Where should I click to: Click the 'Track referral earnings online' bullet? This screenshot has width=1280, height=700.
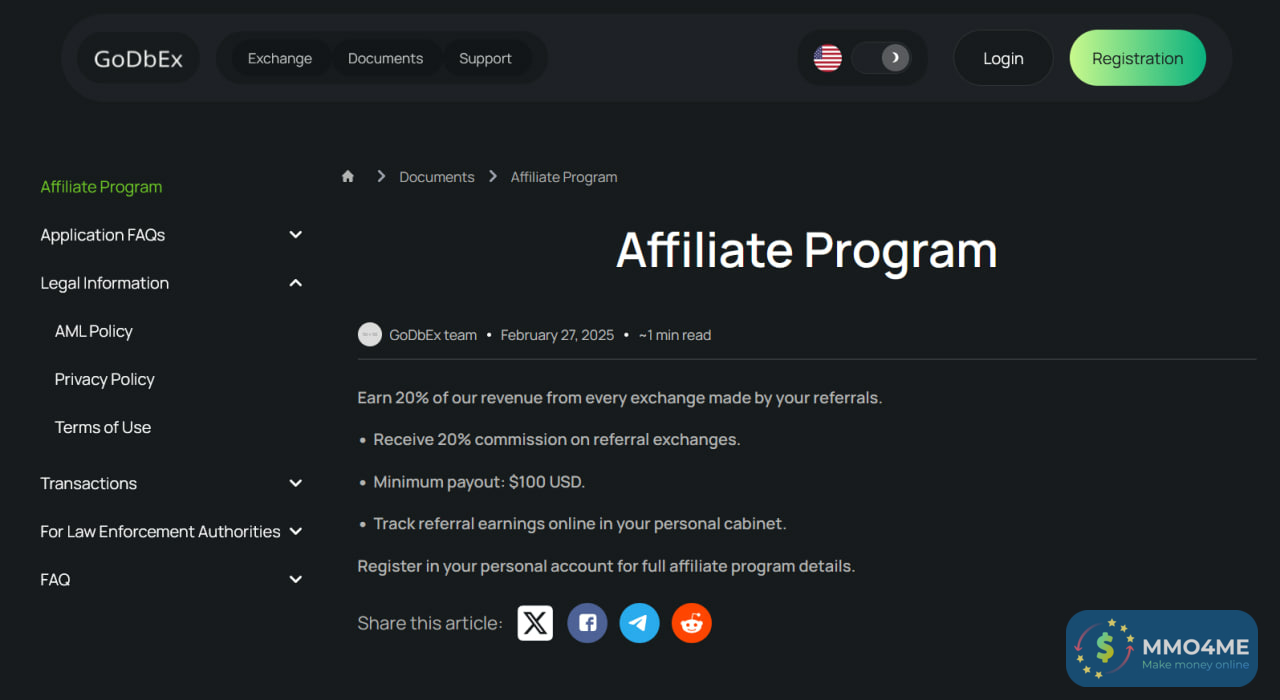[x=580, y=524]
